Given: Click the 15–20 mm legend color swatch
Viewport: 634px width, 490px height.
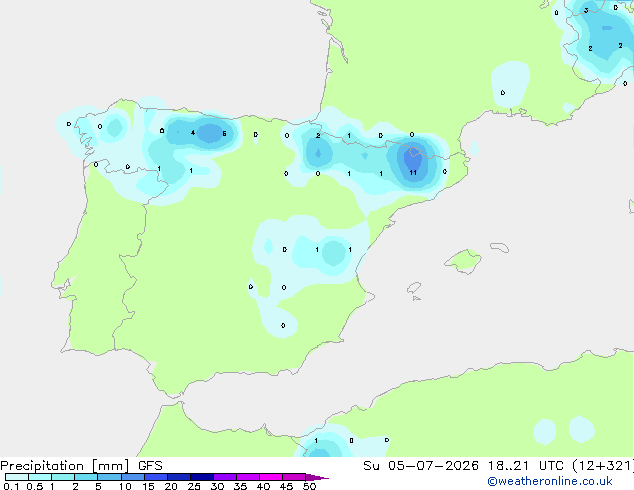Looking at the screenshot, I should pyautogui.click(x=156, y=477).
